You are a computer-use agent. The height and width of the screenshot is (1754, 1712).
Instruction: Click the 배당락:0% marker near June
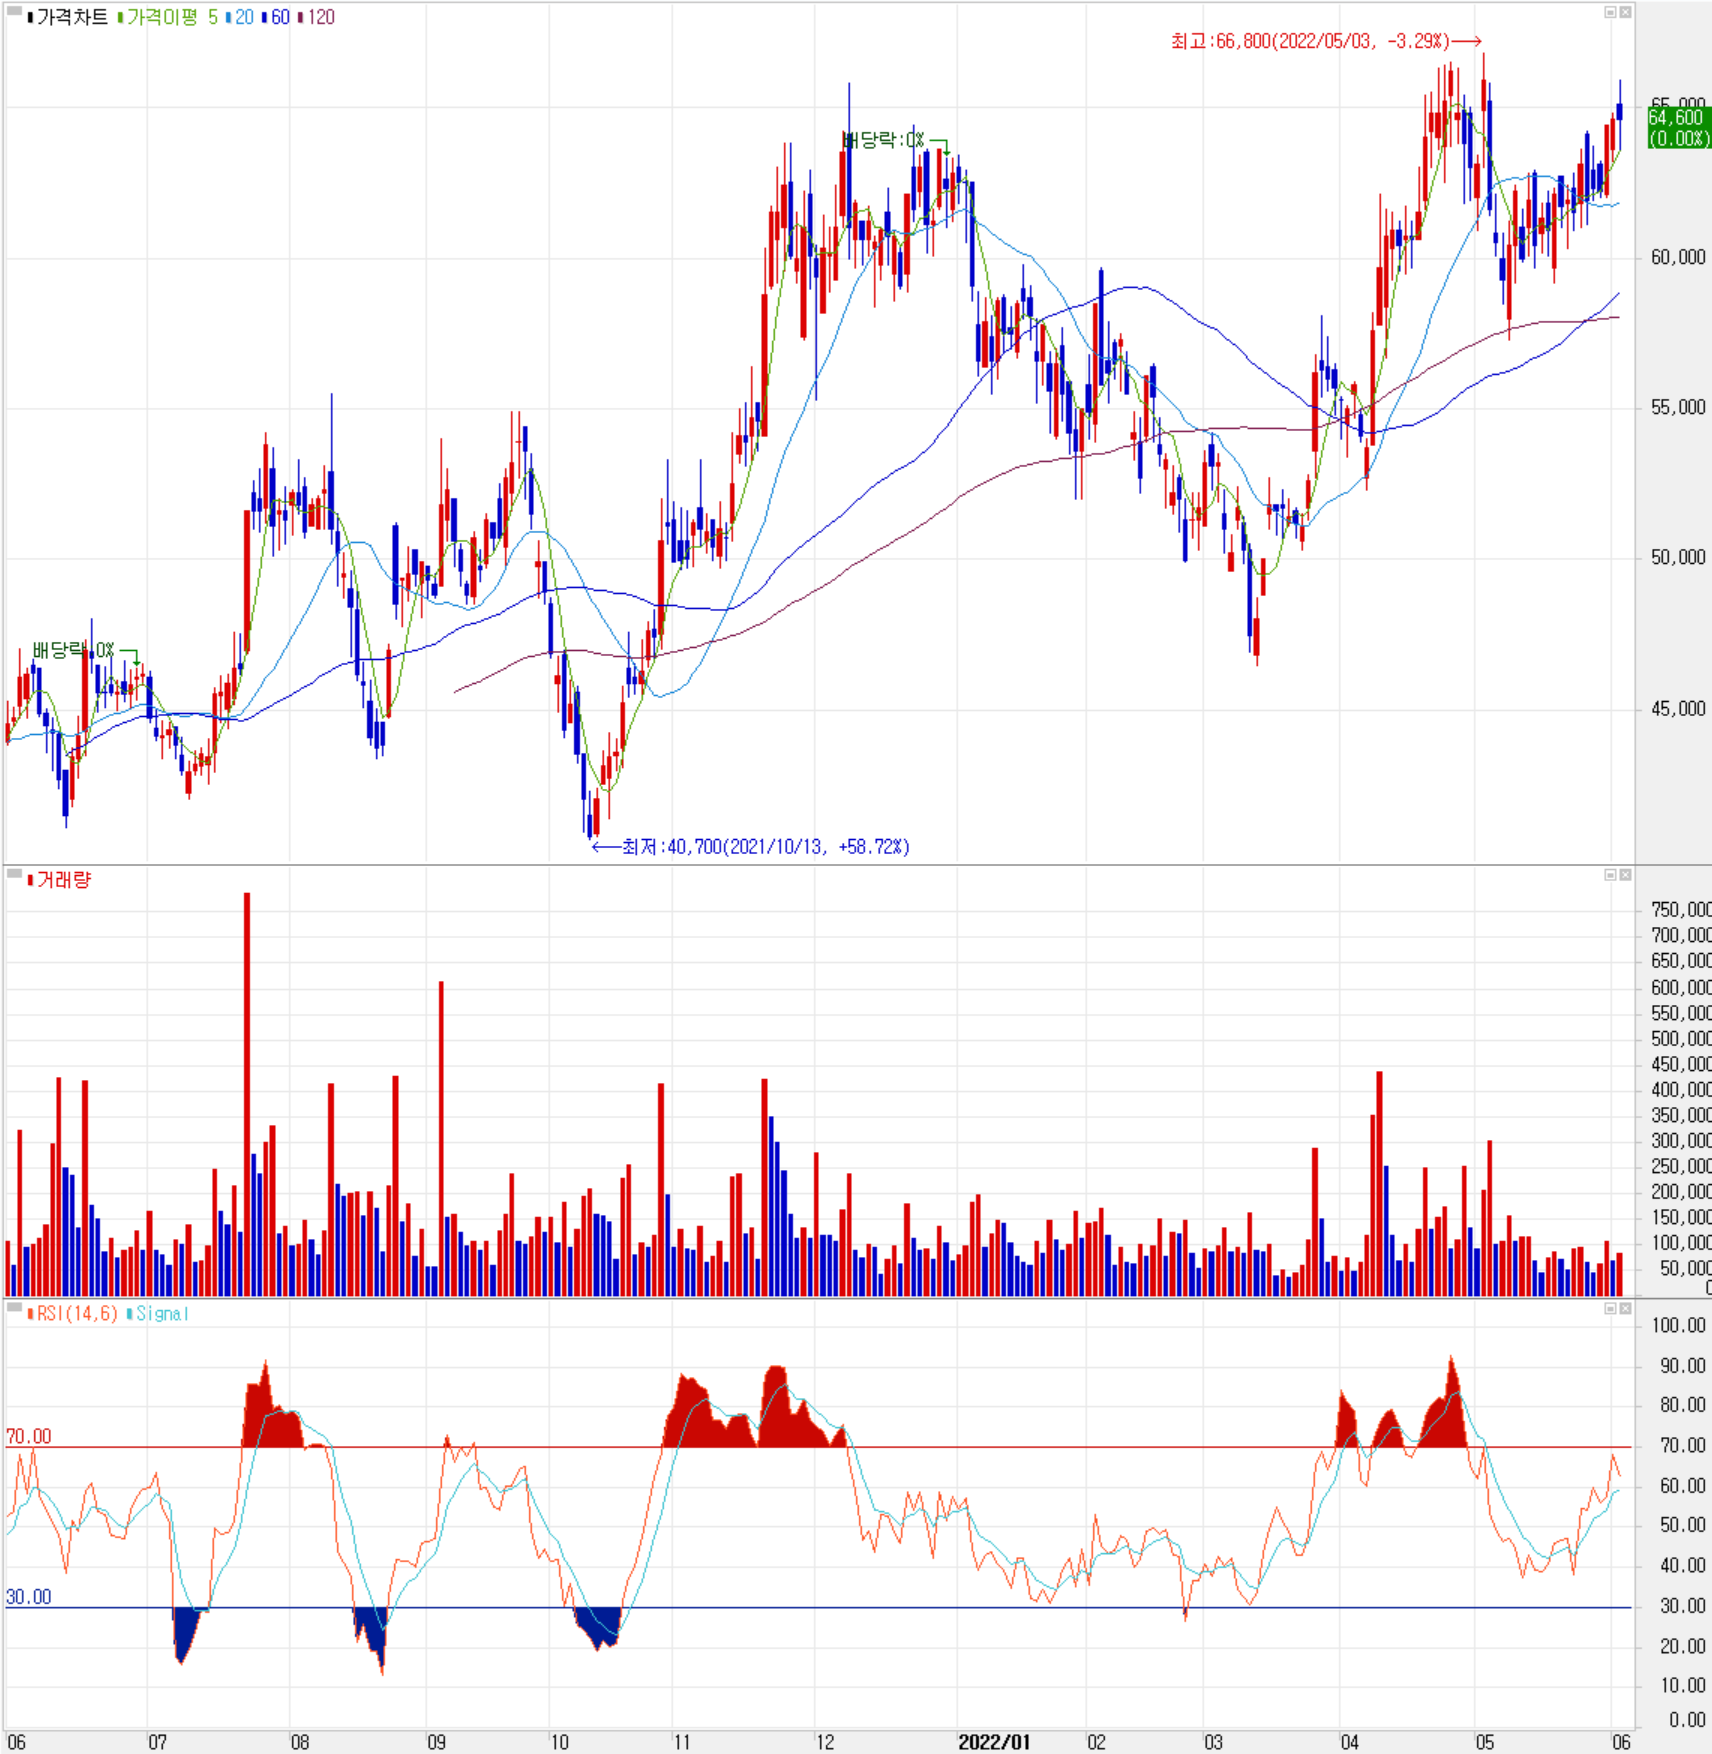point(85,651)
